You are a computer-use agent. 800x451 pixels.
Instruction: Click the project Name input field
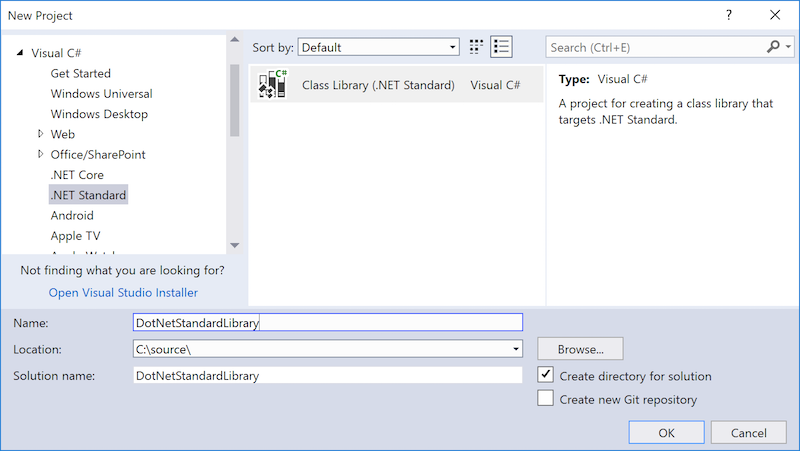click(328, 322)
